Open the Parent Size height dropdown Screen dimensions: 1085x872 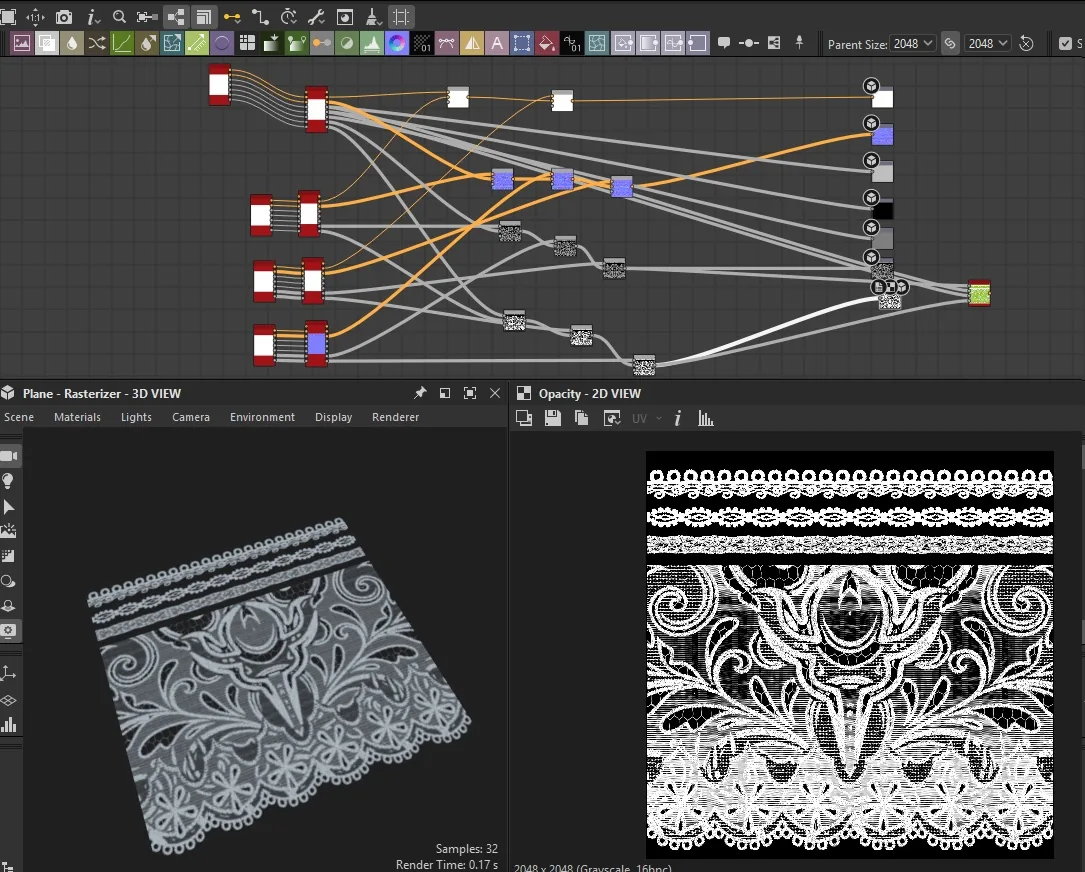(987, 44)
